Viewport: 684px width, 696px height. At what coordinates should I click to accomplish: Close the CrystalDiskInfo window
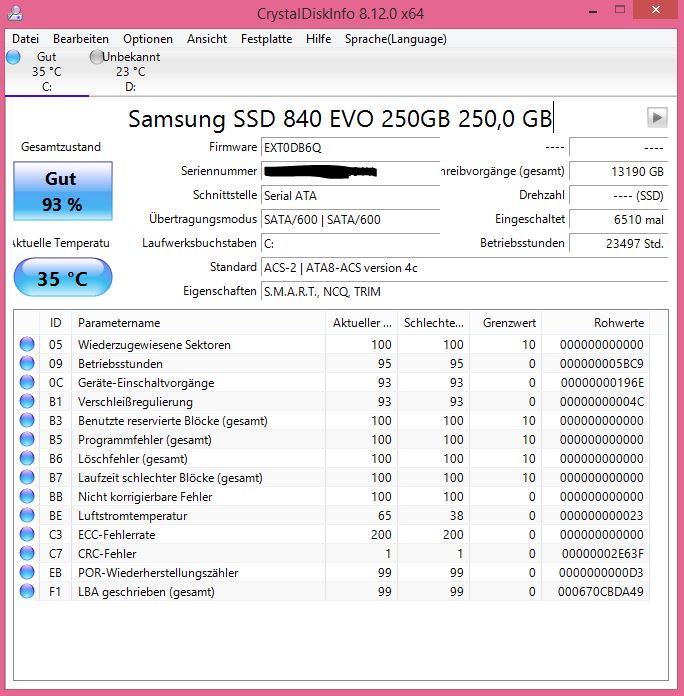(656, 10)
